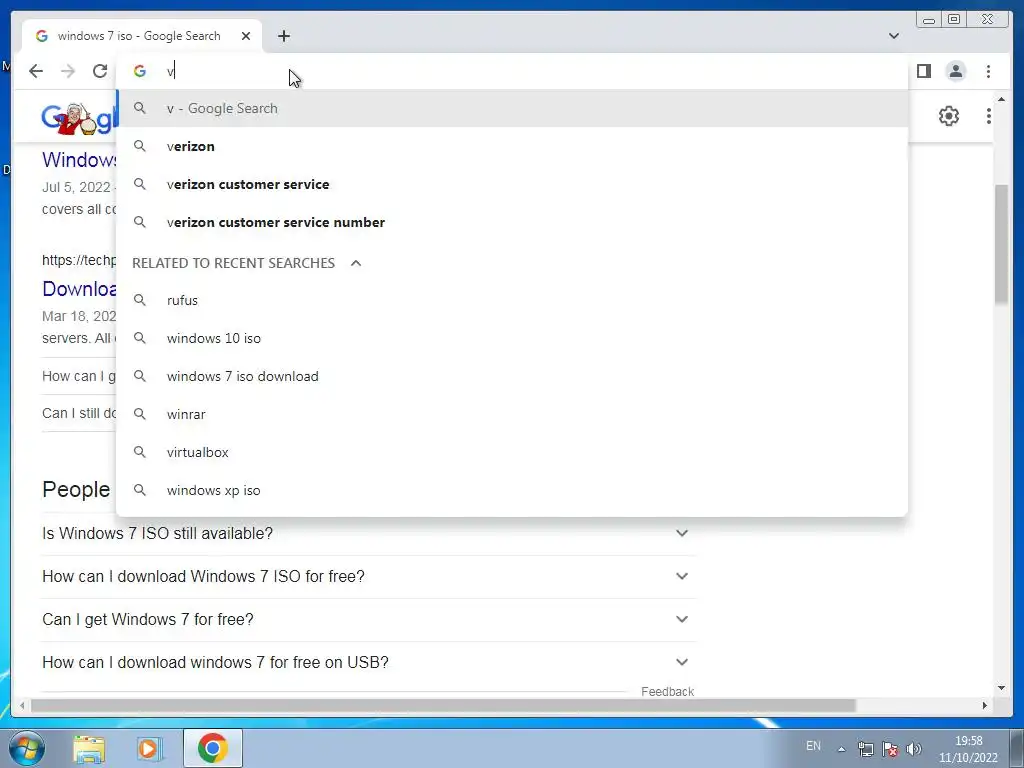Close the 'windows 7 iso' tab
The image size is (1024, 768).
246,36
